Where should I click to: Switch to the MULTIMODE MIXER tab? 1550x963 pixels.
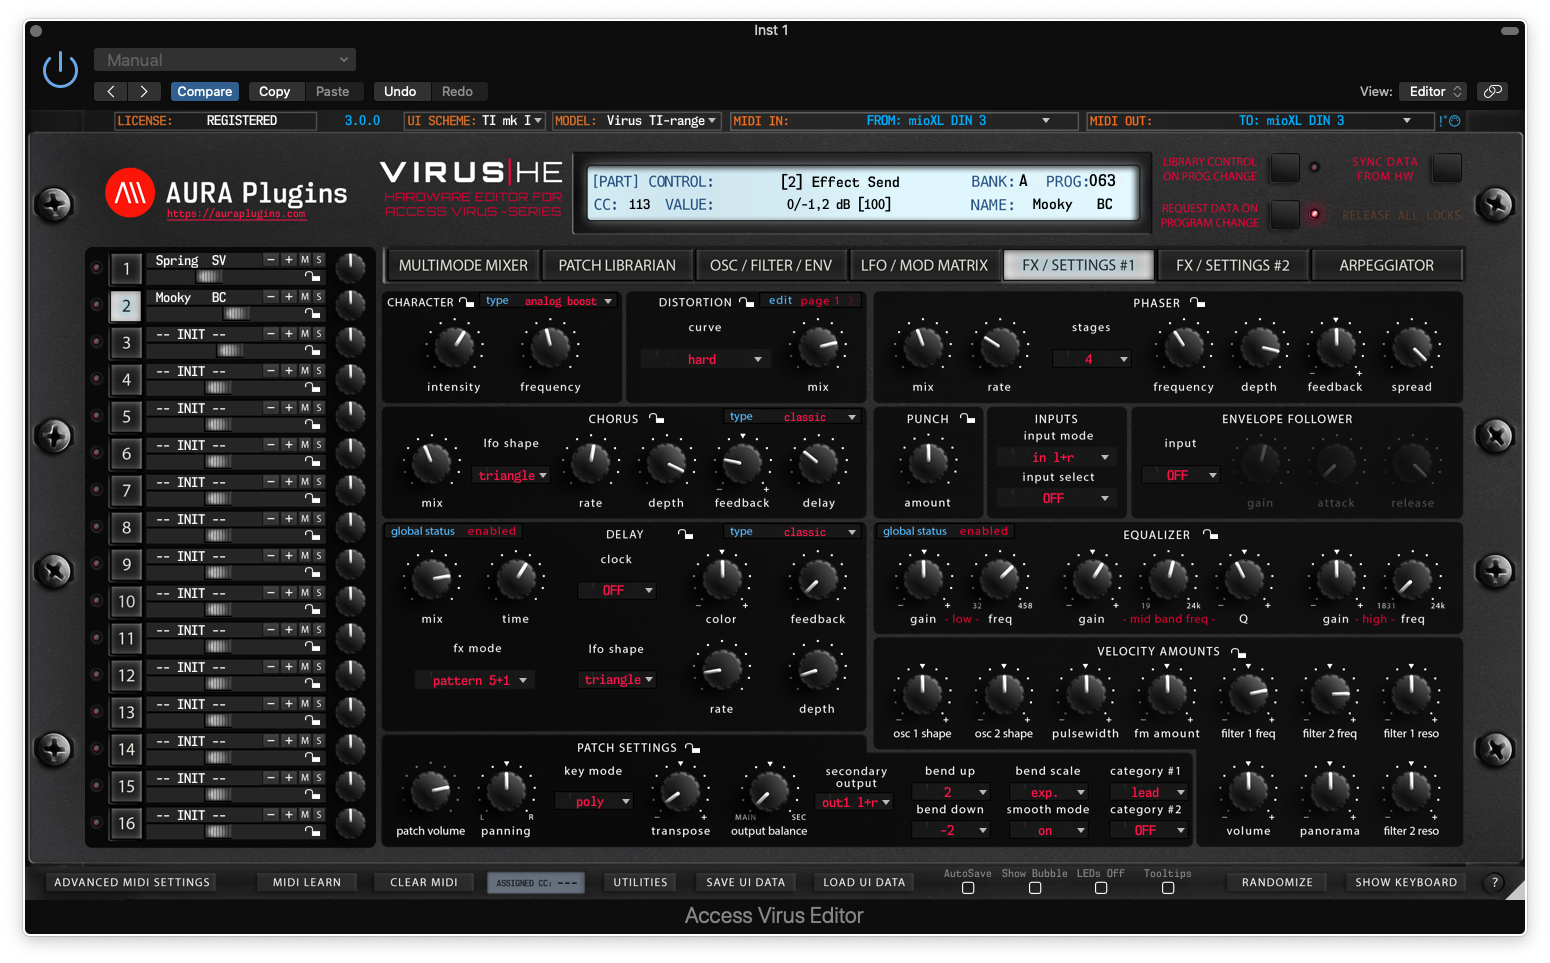pyautogui.click(x=463, y=265)
